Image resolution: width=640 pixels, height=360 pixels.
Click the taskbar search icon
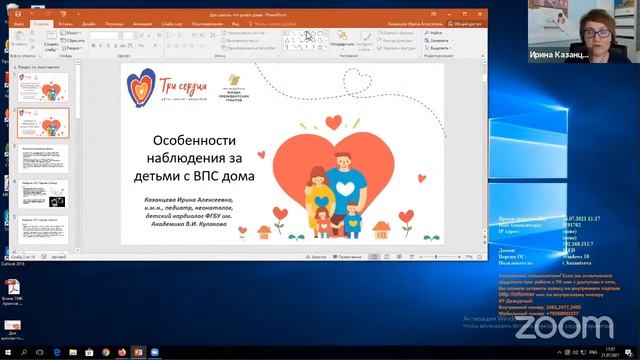24,352
